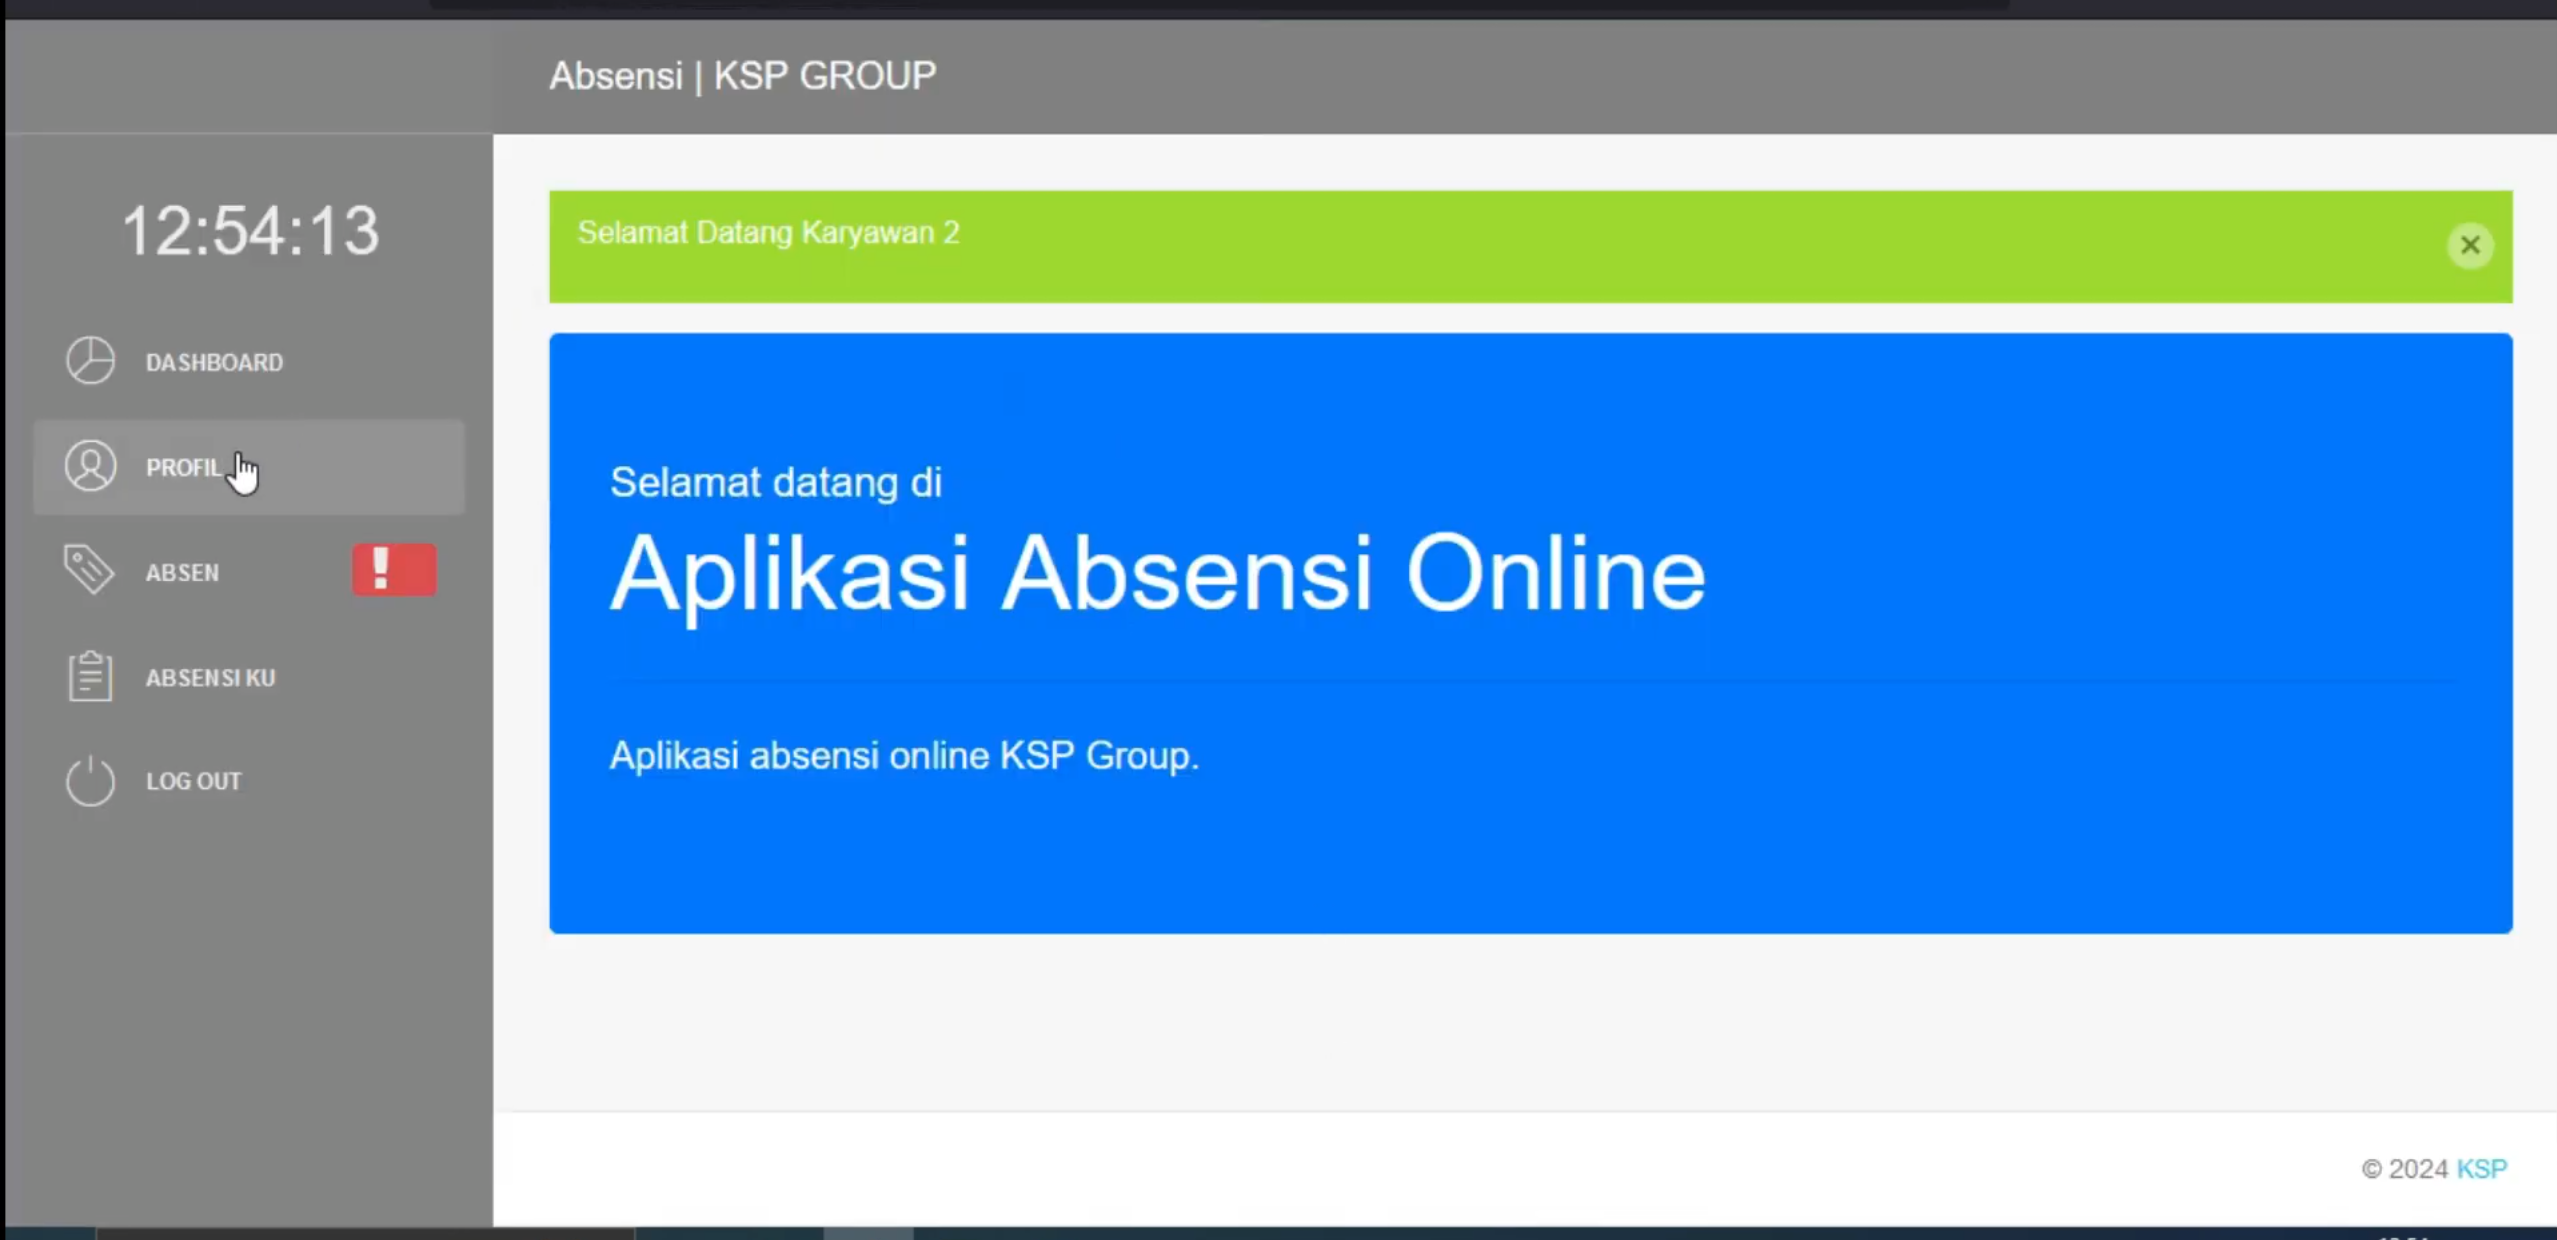Click the Absensi | KSP GROUP header title
2557x1240 pixels.
pyautogui.click(x=743, y=76)
